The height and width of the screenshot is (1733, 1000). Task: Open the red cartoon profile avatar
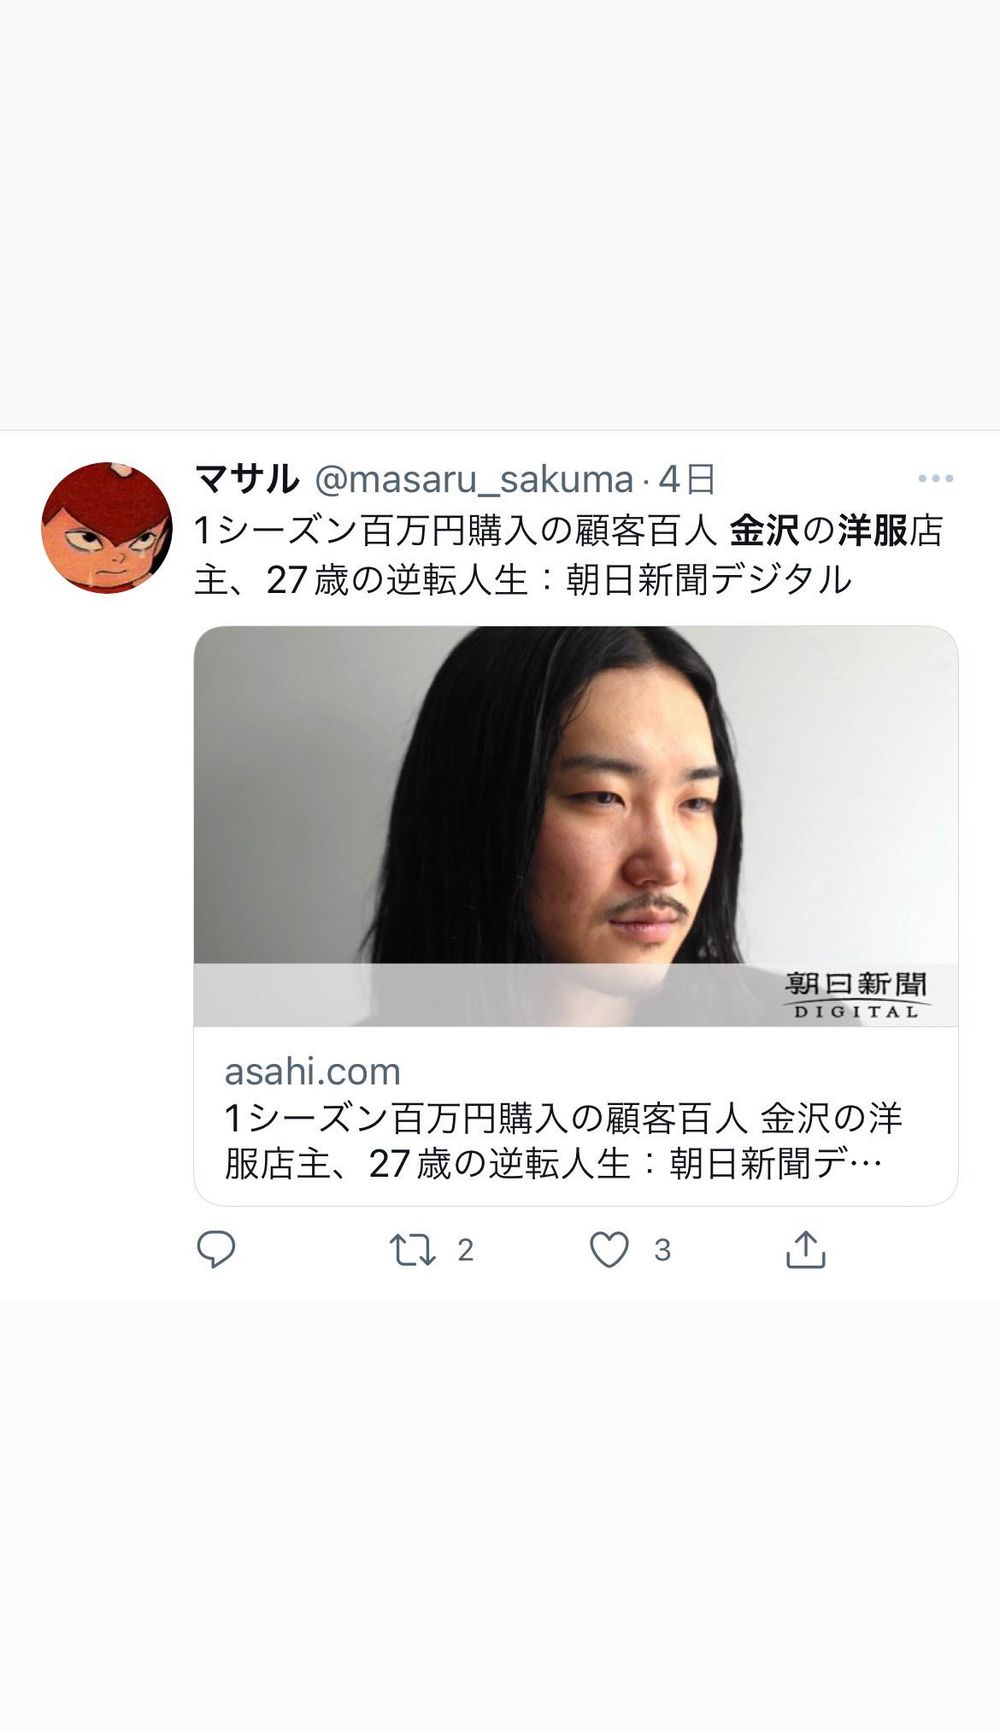coord(107,528)
